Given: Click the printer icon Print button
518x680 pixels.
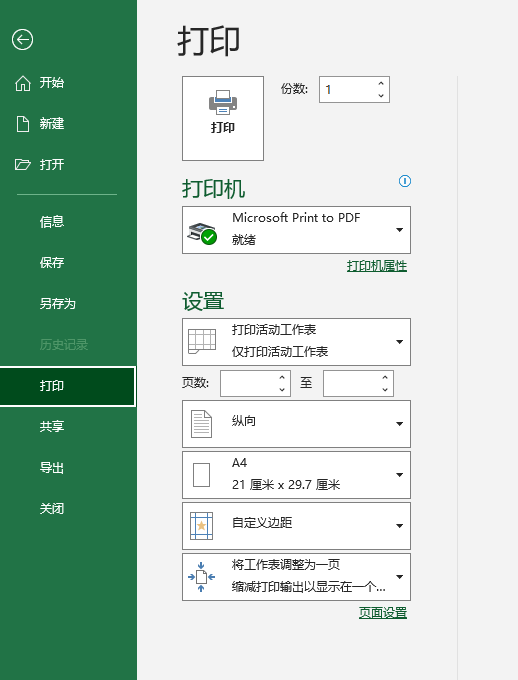Looking at the screenshot, I should click(223, 118).
